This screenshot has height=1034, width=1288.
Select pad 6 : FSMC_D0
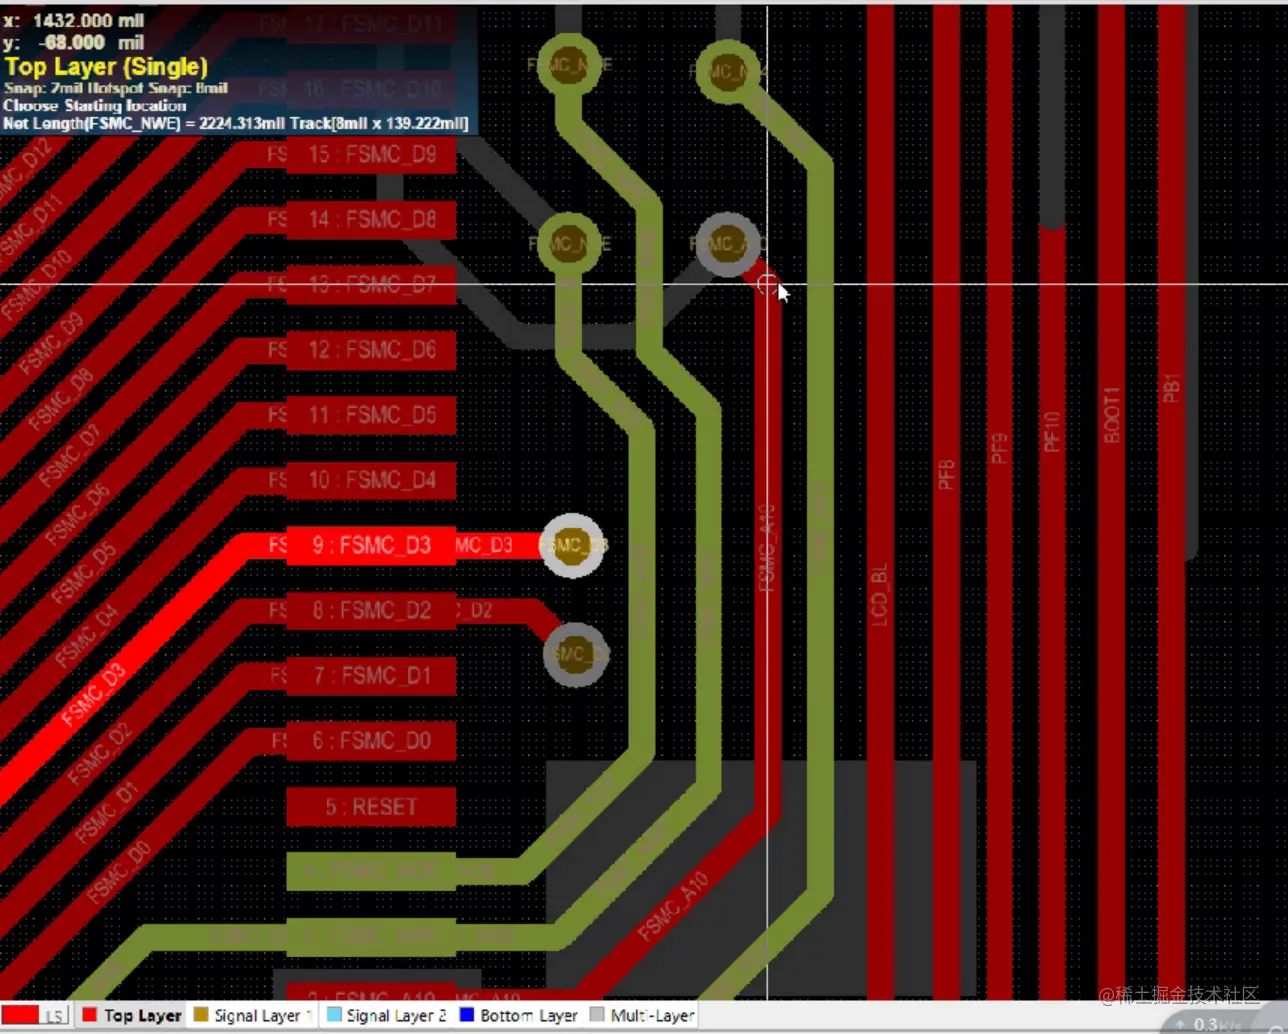[x=371, y=741]
